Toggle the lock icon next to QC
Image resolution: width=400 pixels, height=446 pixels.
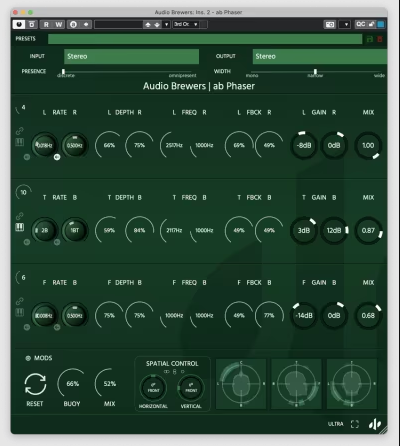pos(371,24)
